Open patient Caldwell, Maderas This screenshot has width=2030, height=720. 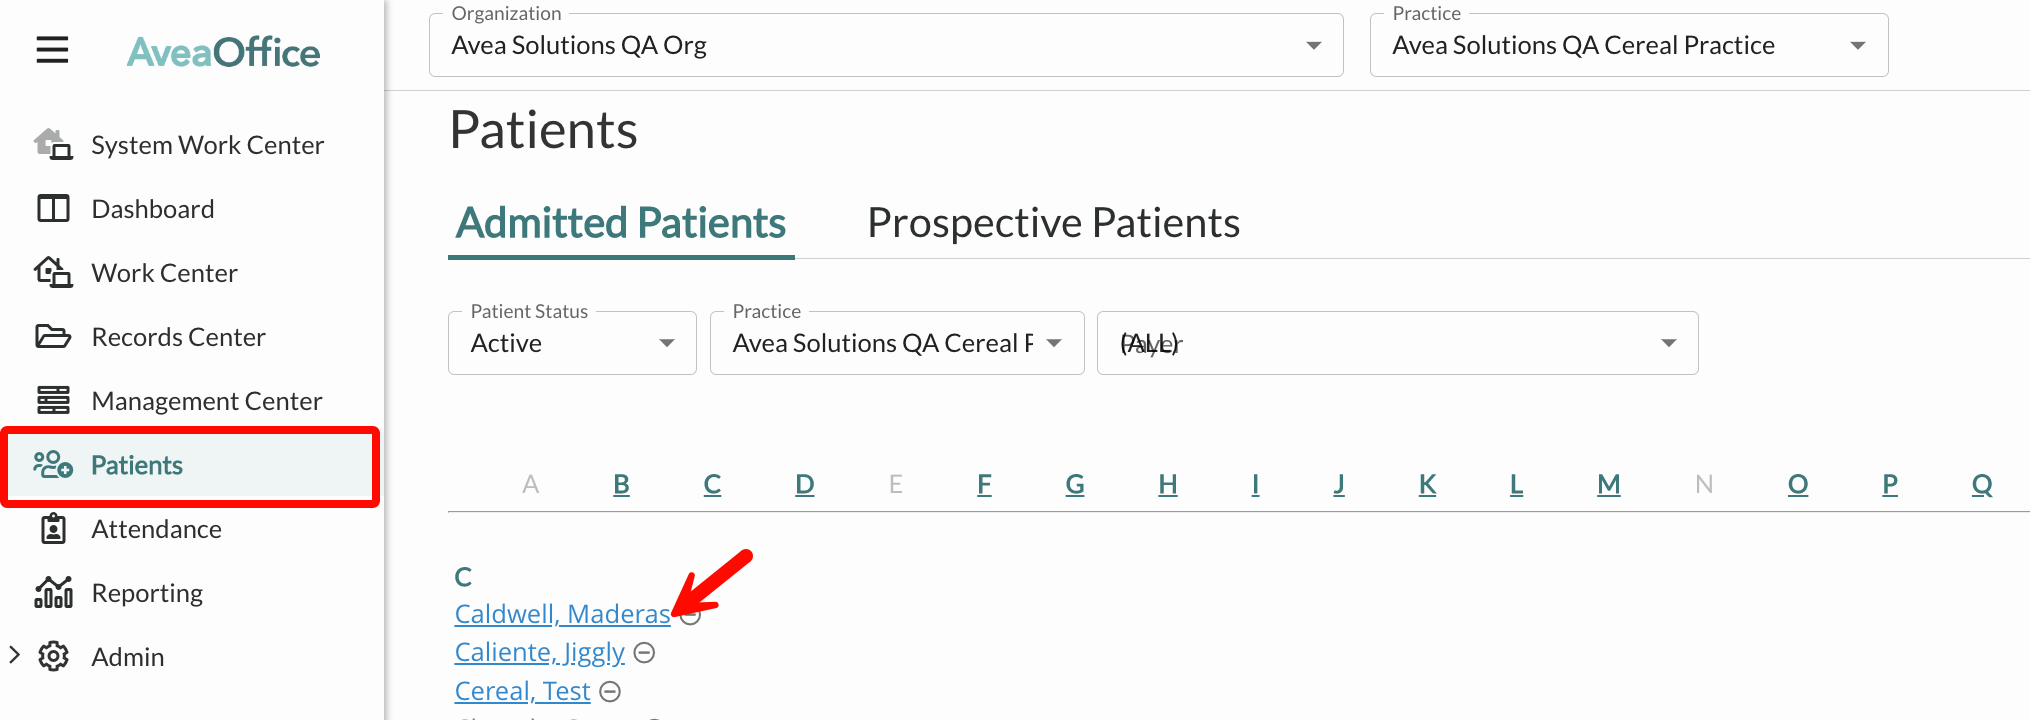point(562,614)
